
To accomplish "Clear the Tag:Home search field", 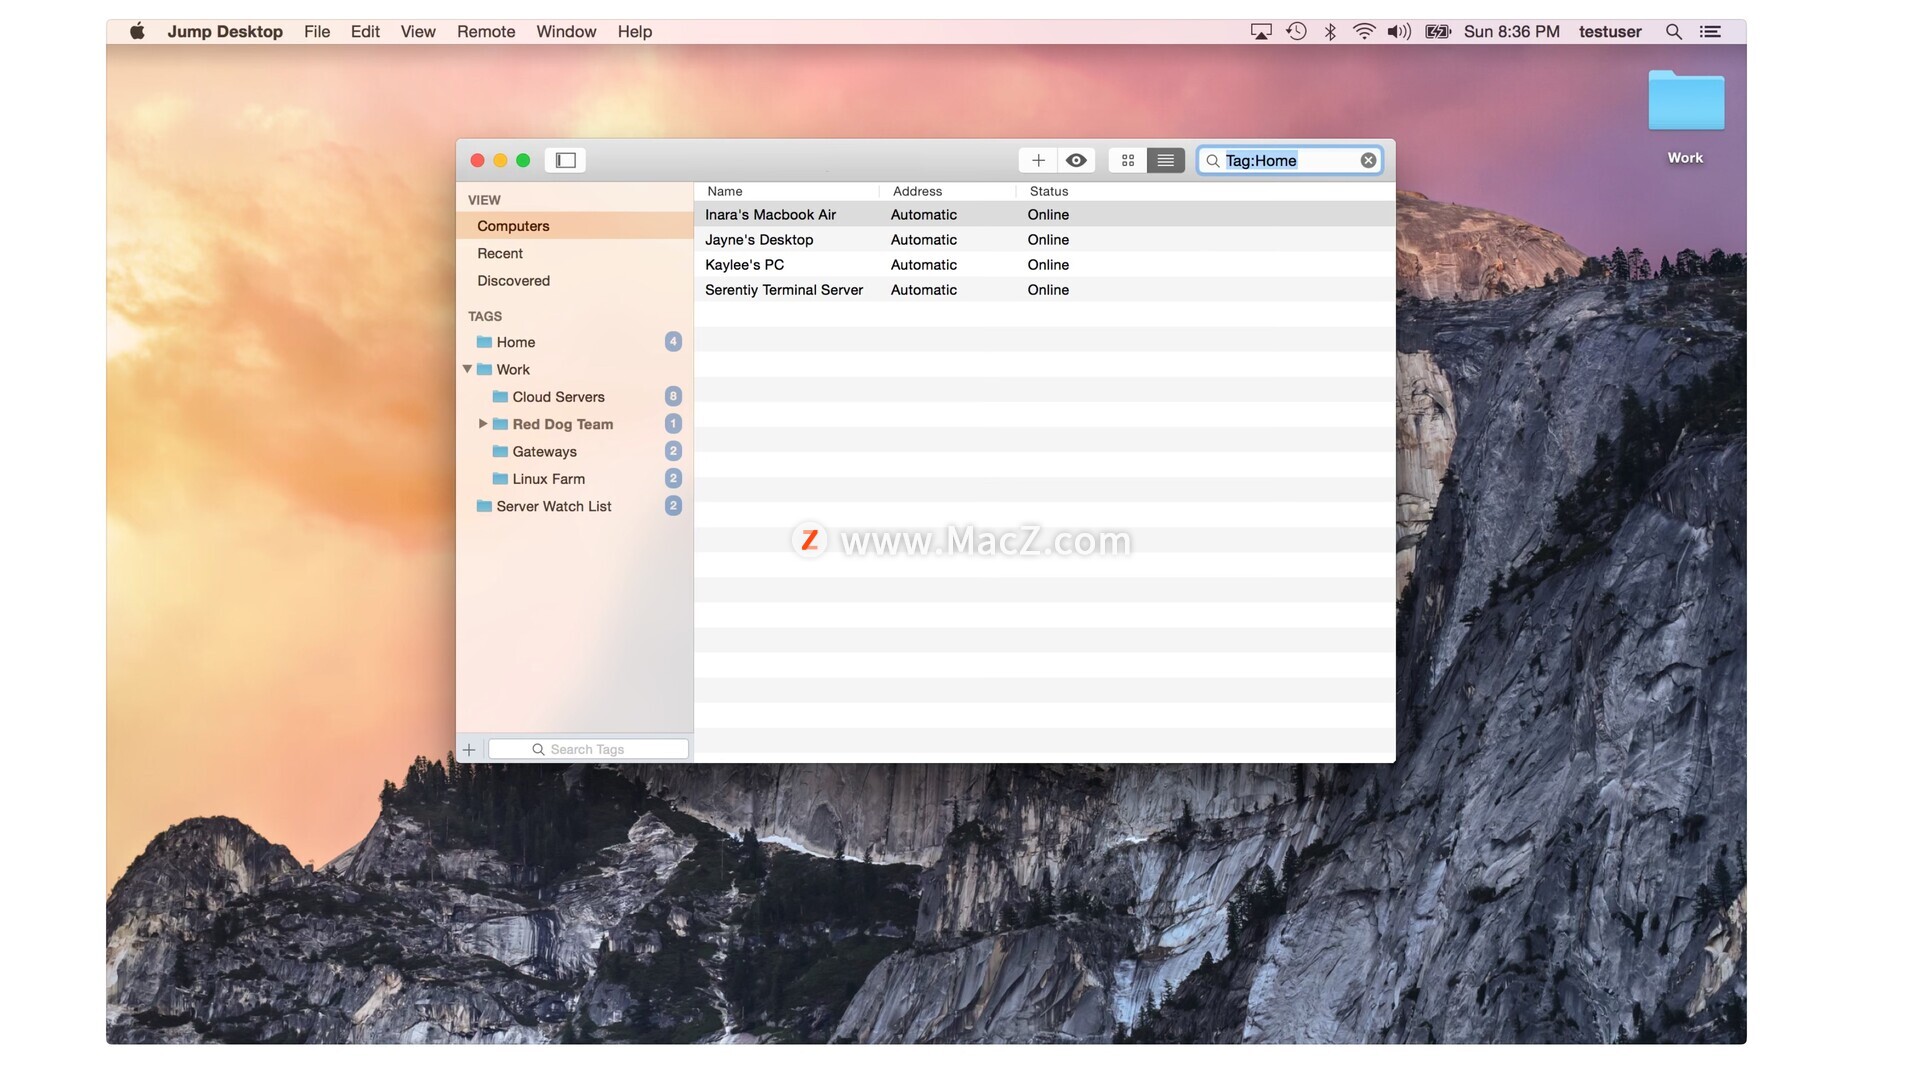I will coord(1368,160).
